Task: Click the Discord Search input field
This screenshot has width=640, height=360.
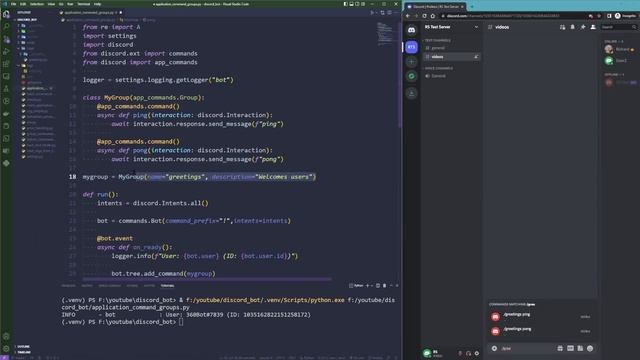Action: tap(618, 27)
